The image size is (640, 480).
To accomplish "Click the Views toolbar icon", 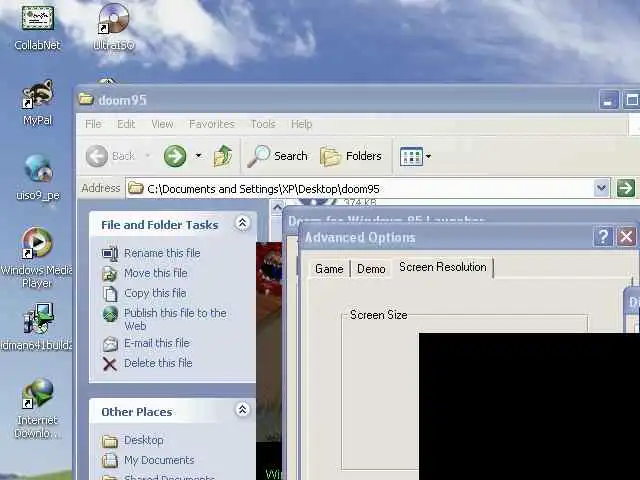I will click(x=411, y=156).
